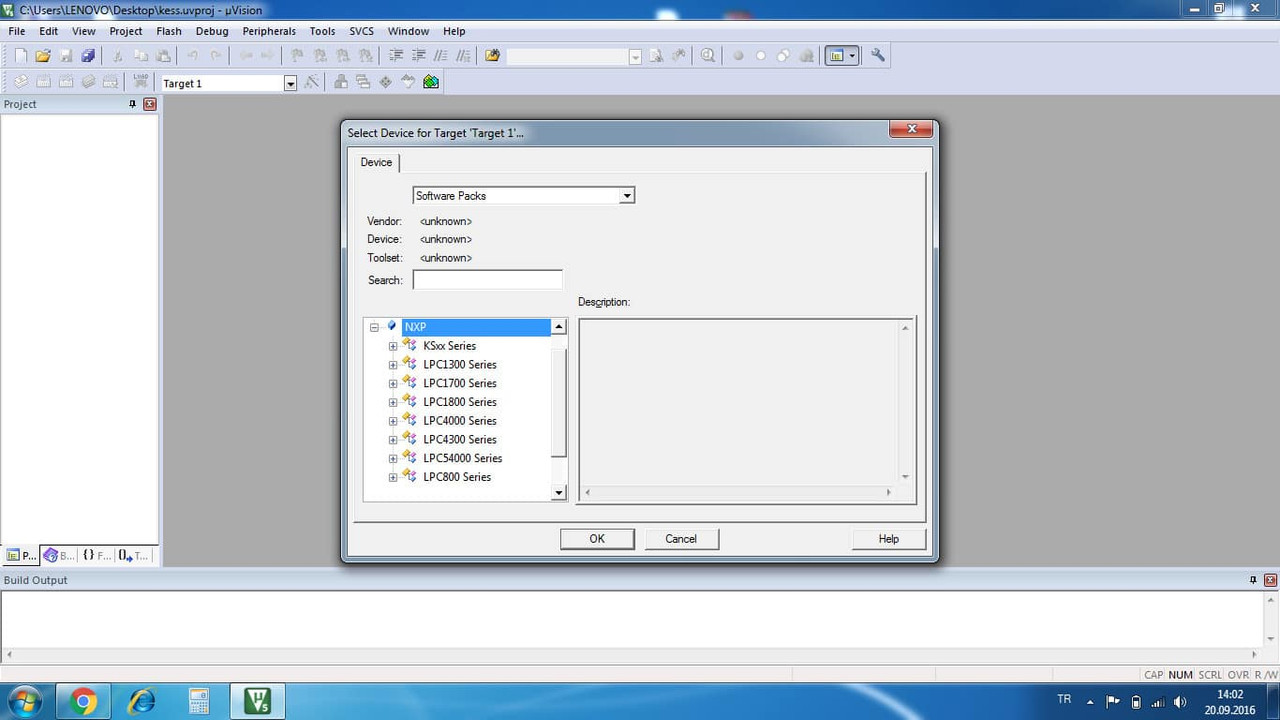Open the Flash menu
This screenshot has height=720, width=1280.
(x=169, y=31)
